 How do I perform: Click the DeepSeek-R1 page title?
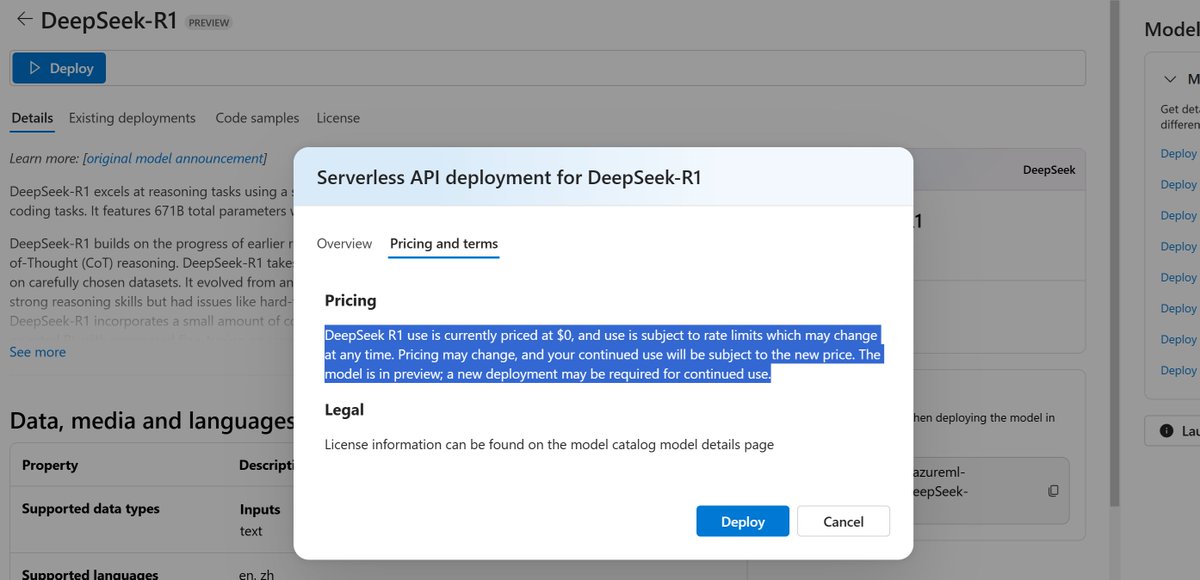tap(110, 20)
